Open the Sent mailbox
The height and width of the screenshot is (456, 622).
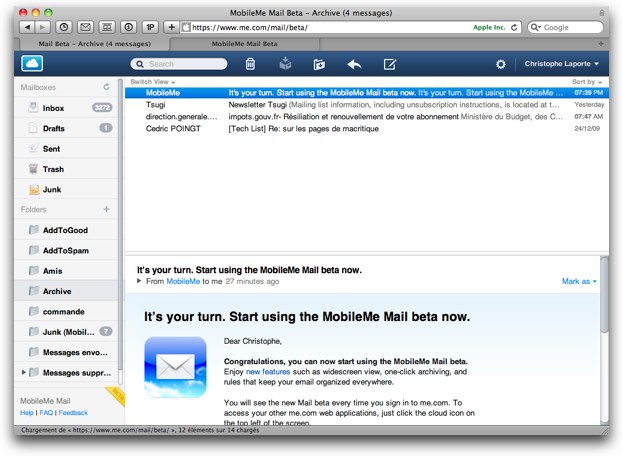[x=66, y=149]
